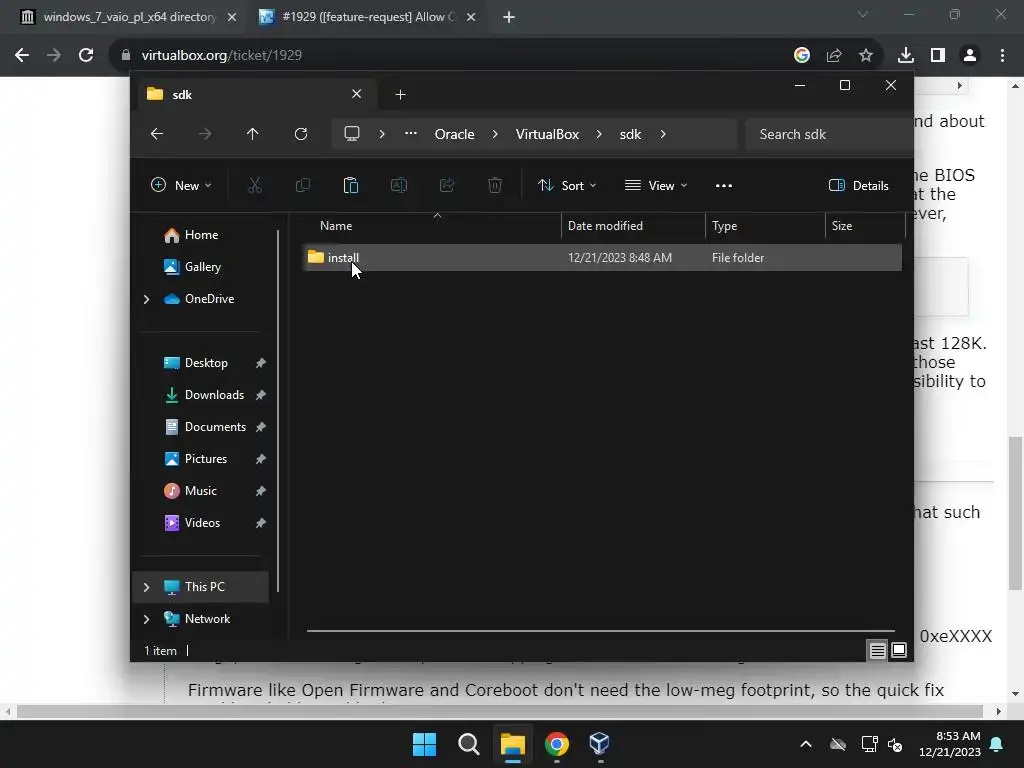Close the sdk Explorer tab
The height and width of the screenshot is (768, 1024).
click(x=357, y=94)
